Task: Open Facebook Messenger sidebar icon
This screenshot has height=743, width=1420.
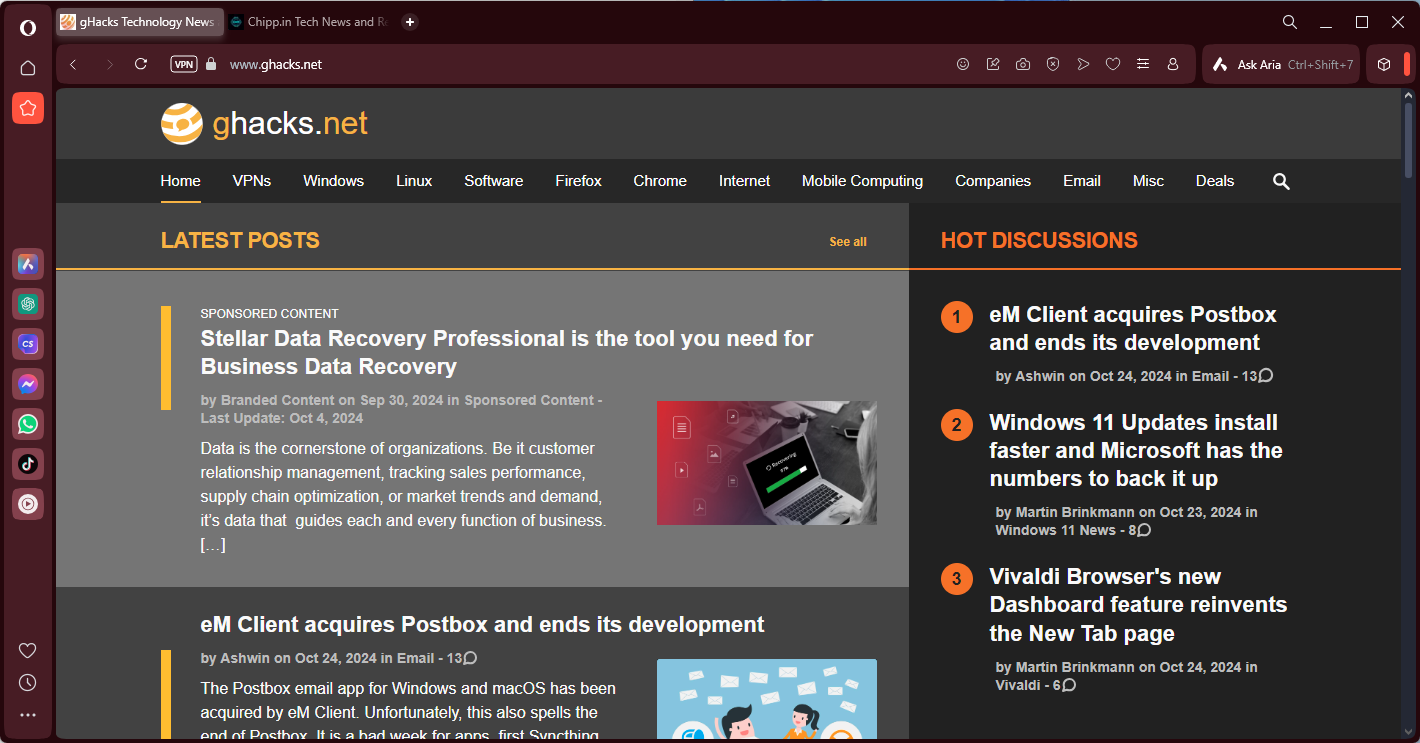Action: pos(28,384)
